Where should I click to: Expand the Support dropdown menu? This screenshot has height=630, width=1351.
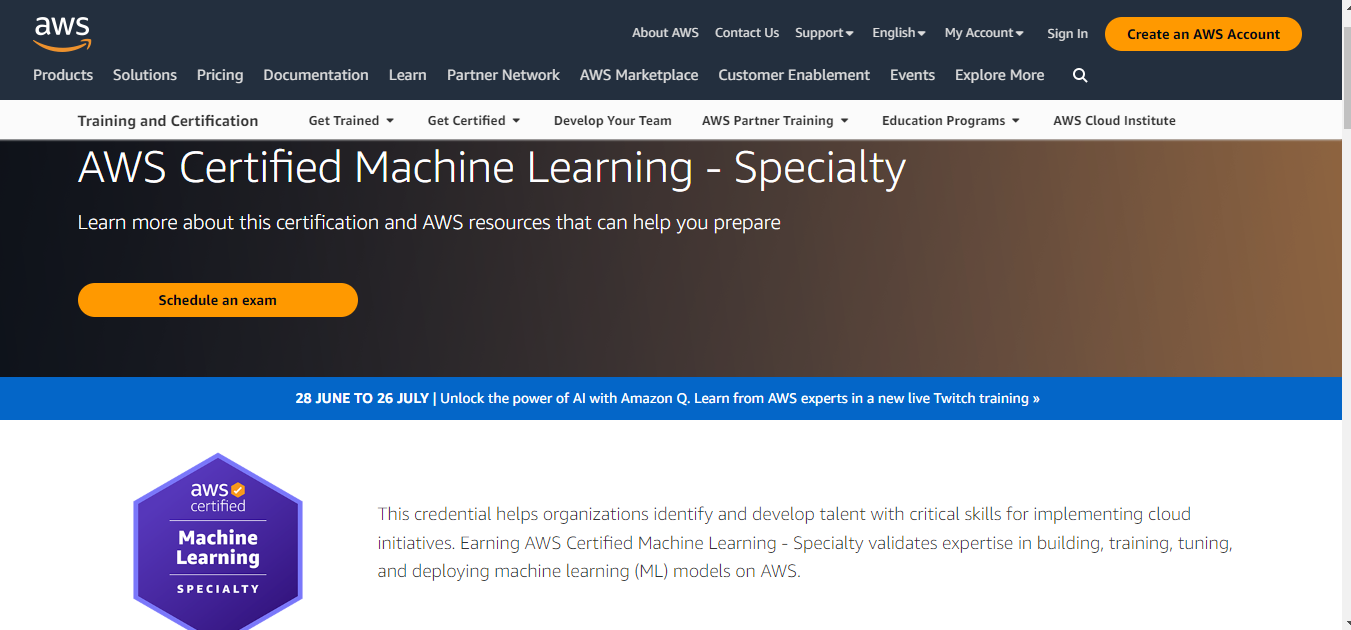coord(824,33)
